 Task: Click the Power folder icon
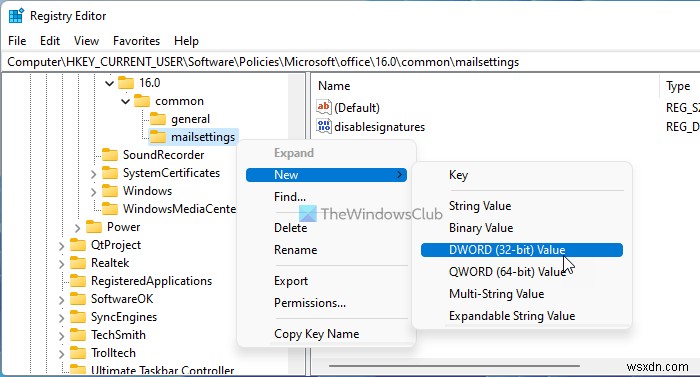pyautogui.click(x=94, y=227)
